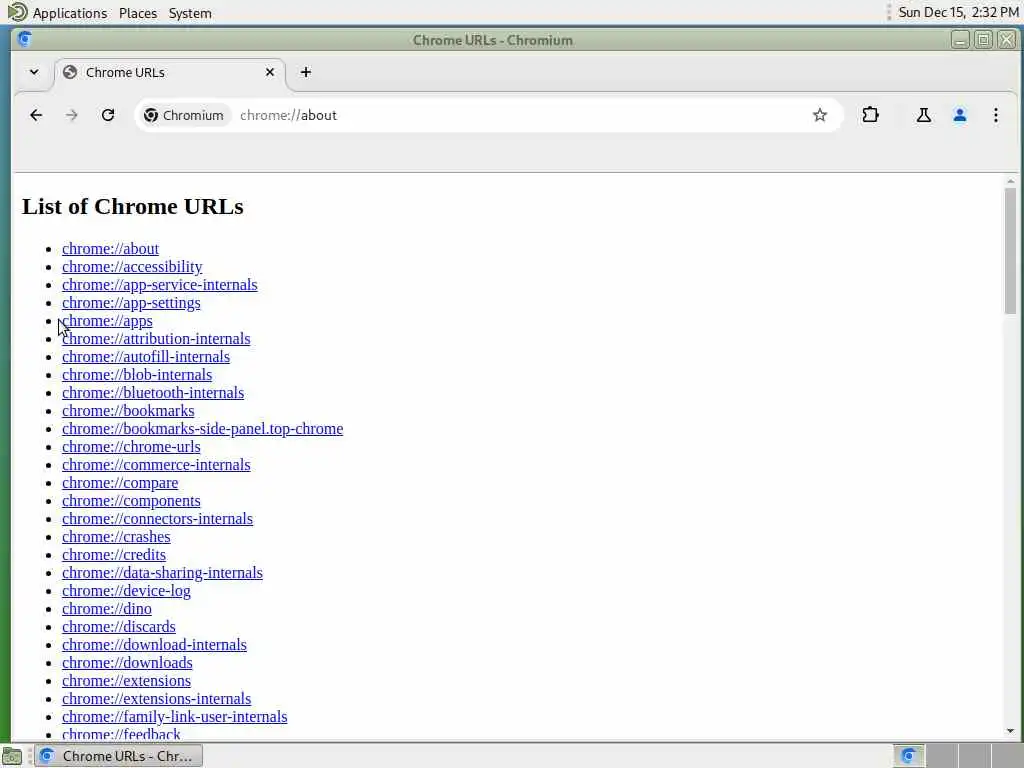Viewport: 1024px width, 768px height.
Task: Bookmark this page with the star icon
Action: tap(820, 116)
